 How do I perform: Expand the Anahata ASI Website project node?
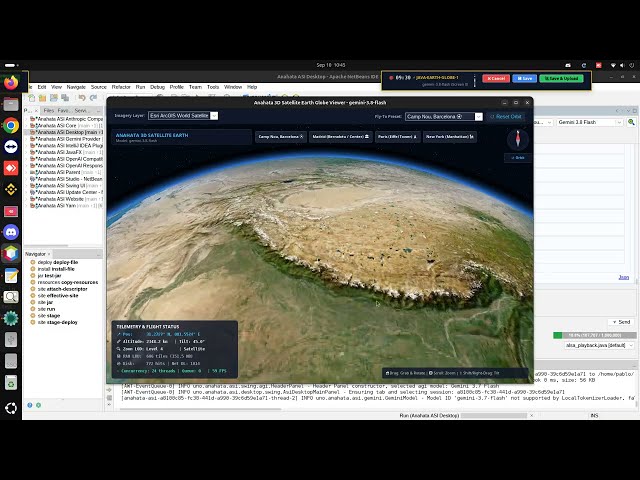tap(27, 199)
